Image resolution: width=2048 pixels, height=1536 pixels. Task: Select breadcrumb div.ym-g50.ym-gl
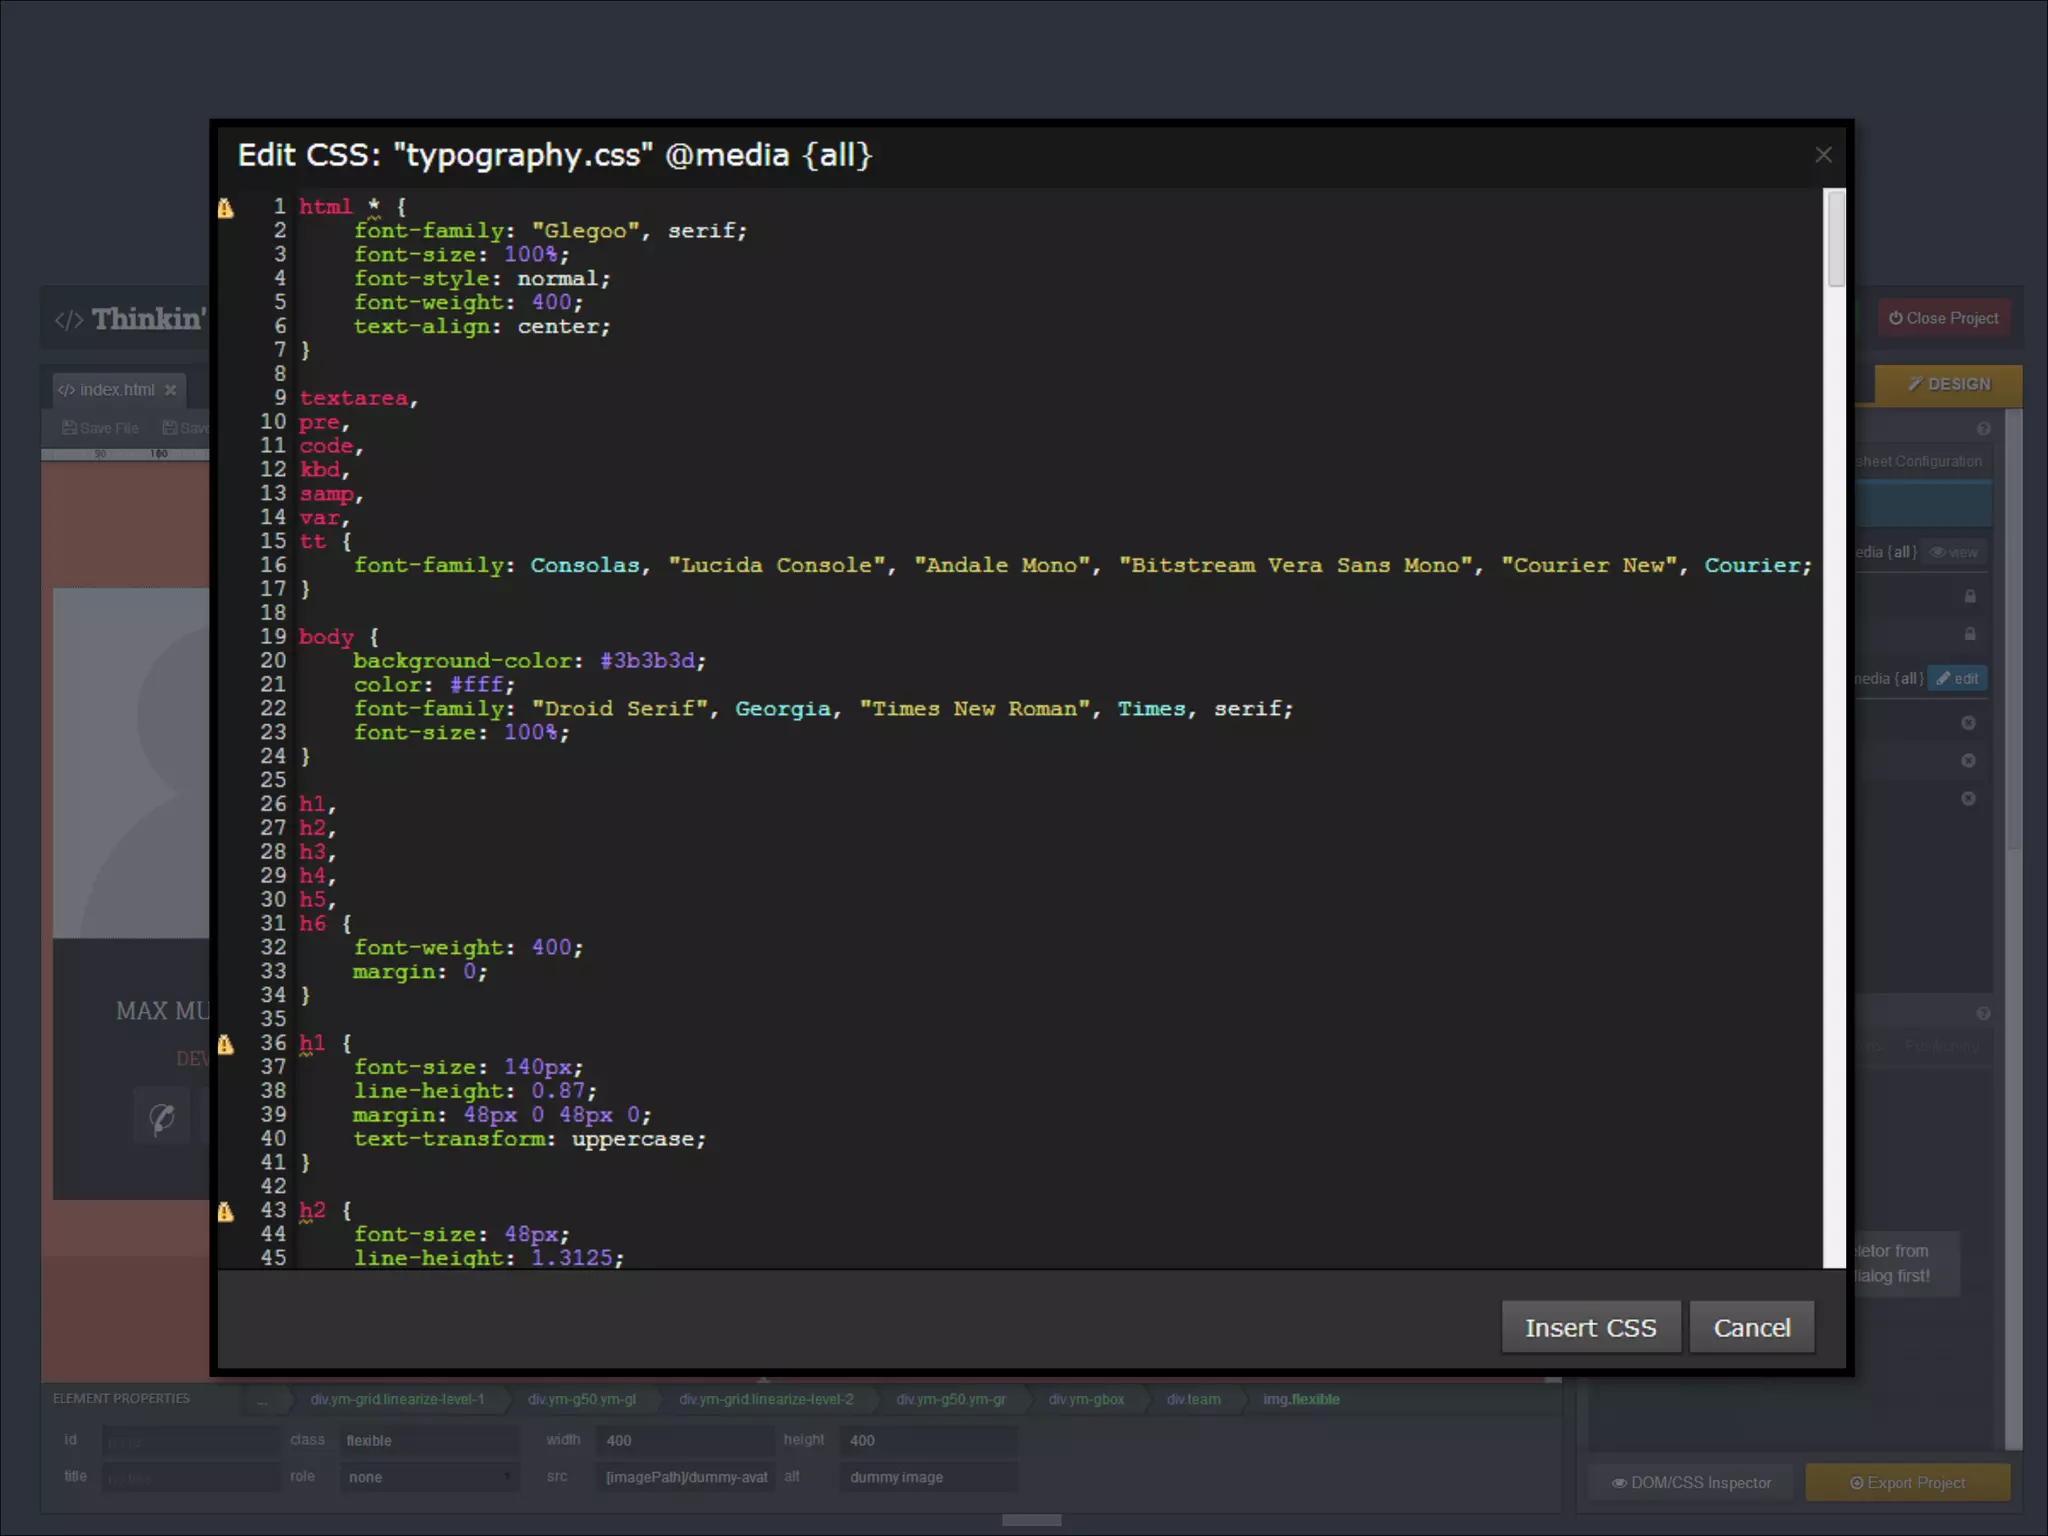coord(582,1399)
